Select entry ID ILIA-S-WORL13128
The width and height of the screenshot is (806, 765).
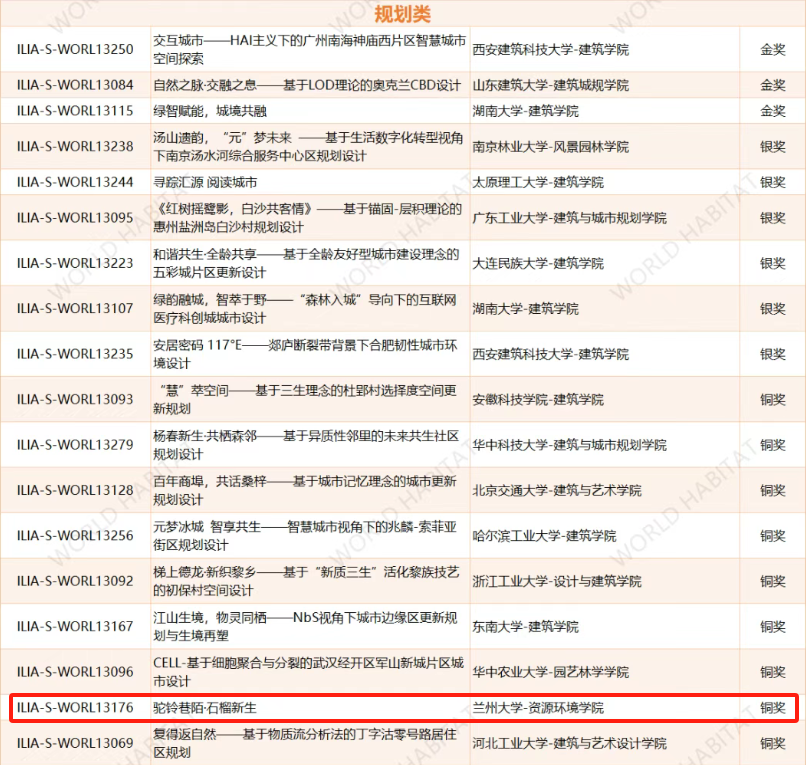[x=75, y=490]
